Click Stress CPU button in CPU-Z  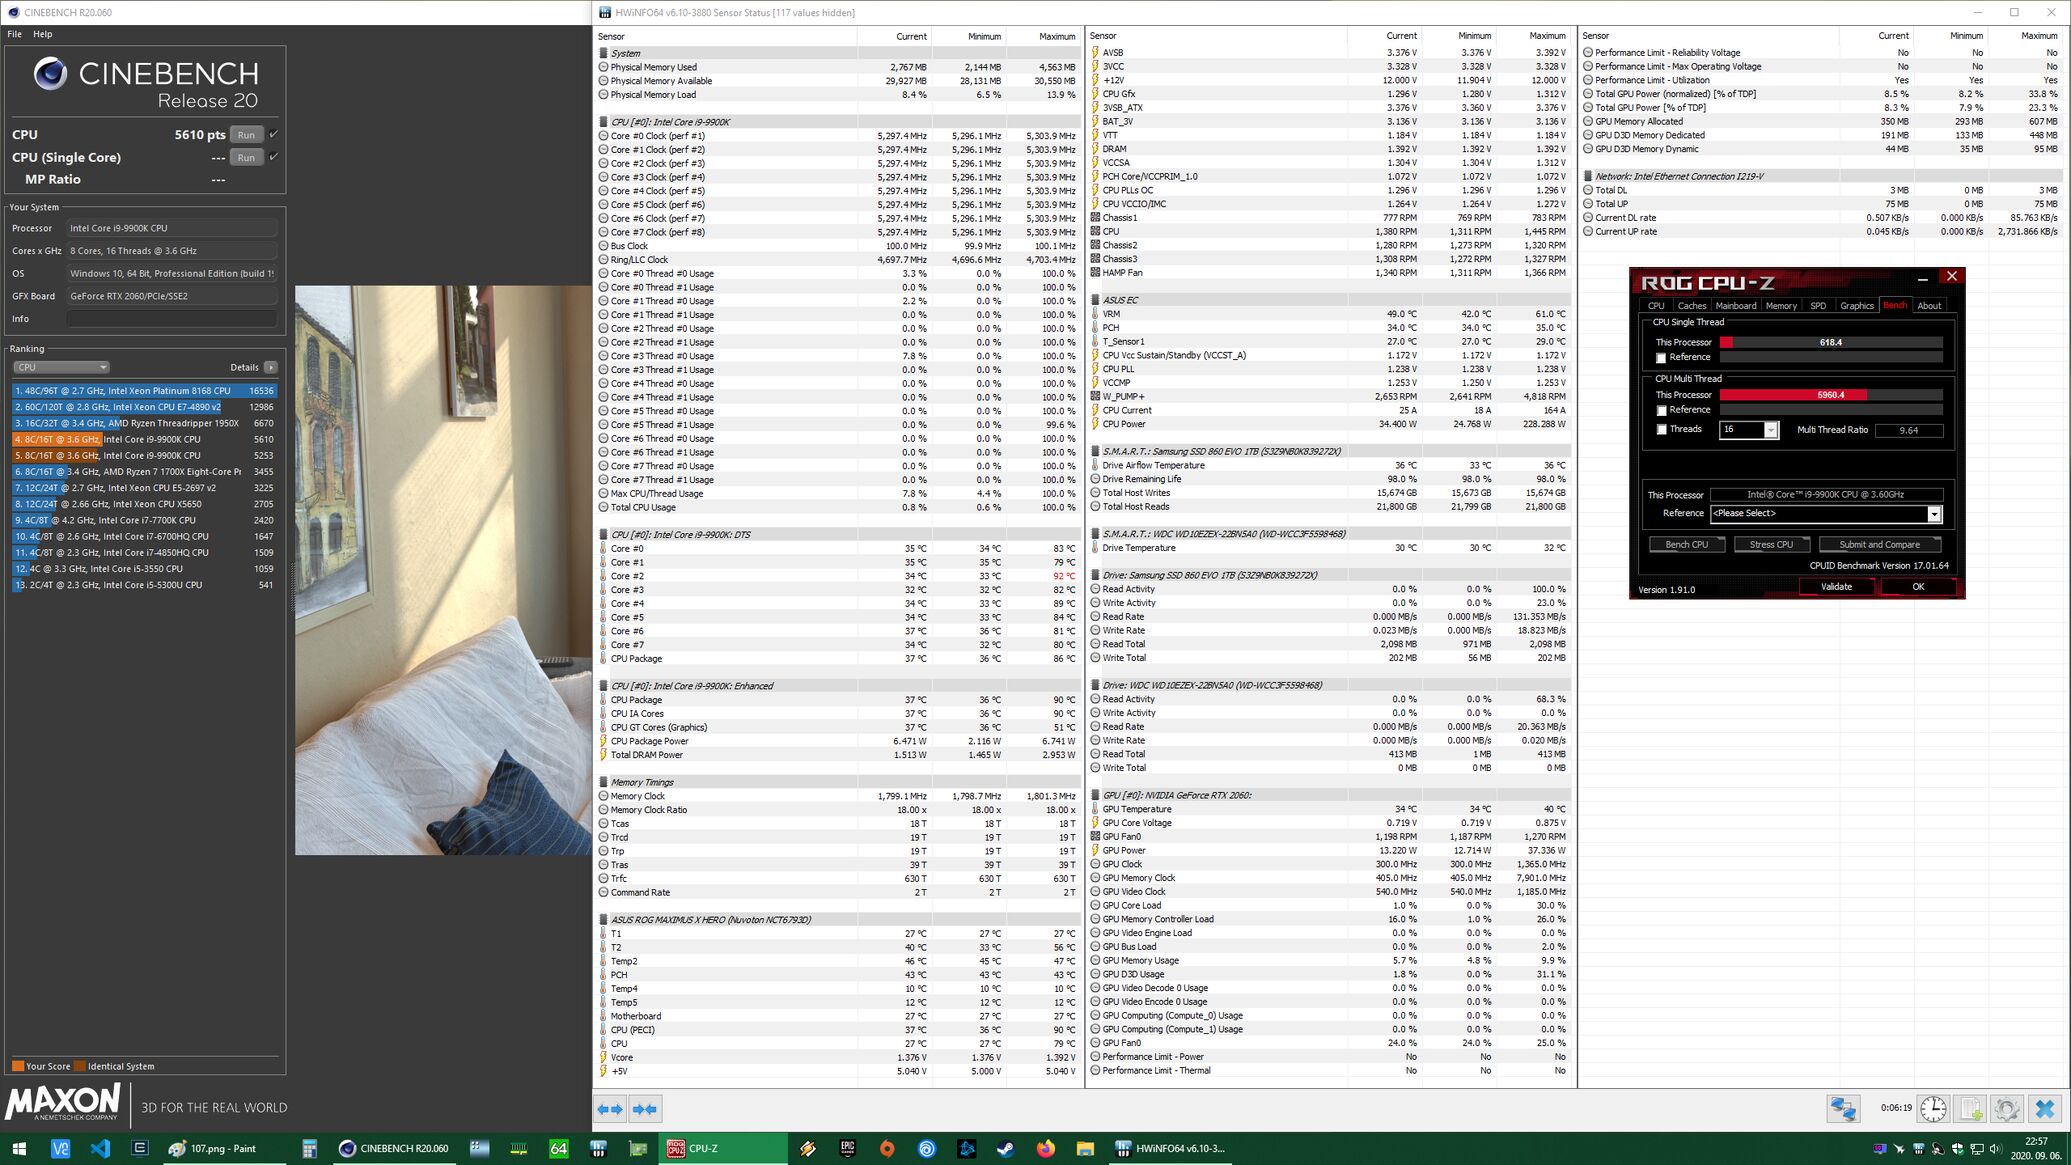point(1771,545)
